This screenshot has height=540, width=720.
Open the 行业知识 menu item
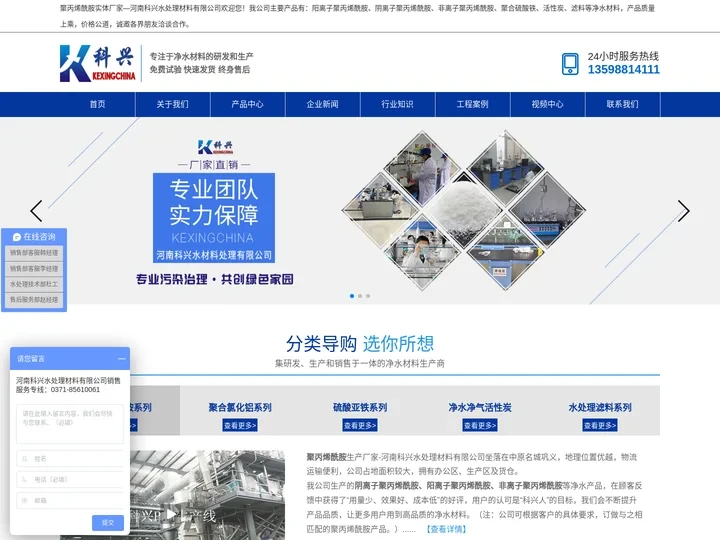click(398, 104)
